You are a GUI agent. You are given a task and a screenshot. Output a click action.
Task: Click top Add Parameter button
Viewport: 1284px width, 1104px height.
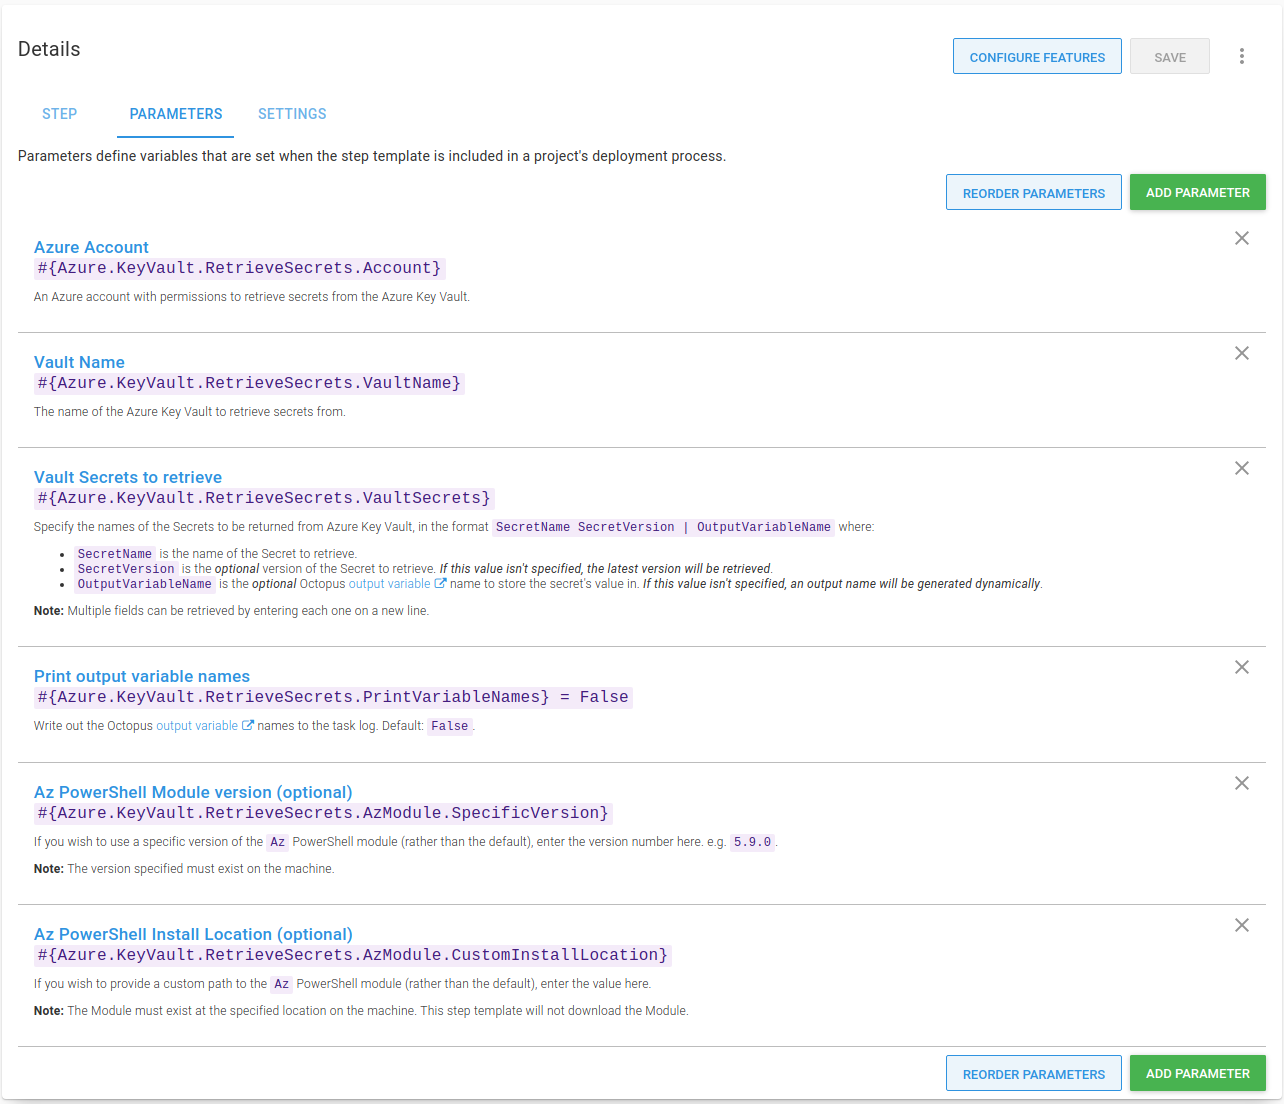point(1197,193)
